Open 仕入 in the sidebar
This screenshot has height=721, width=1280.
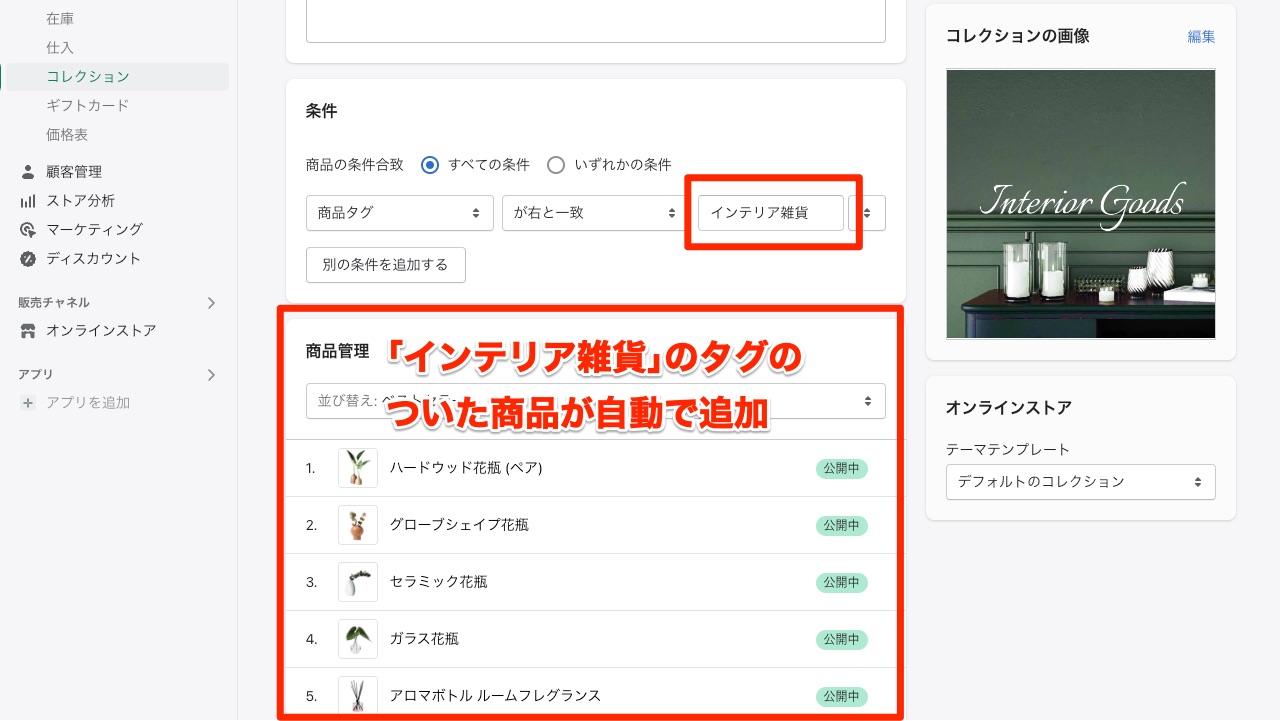pyautogui.click(x=60, y=48)
